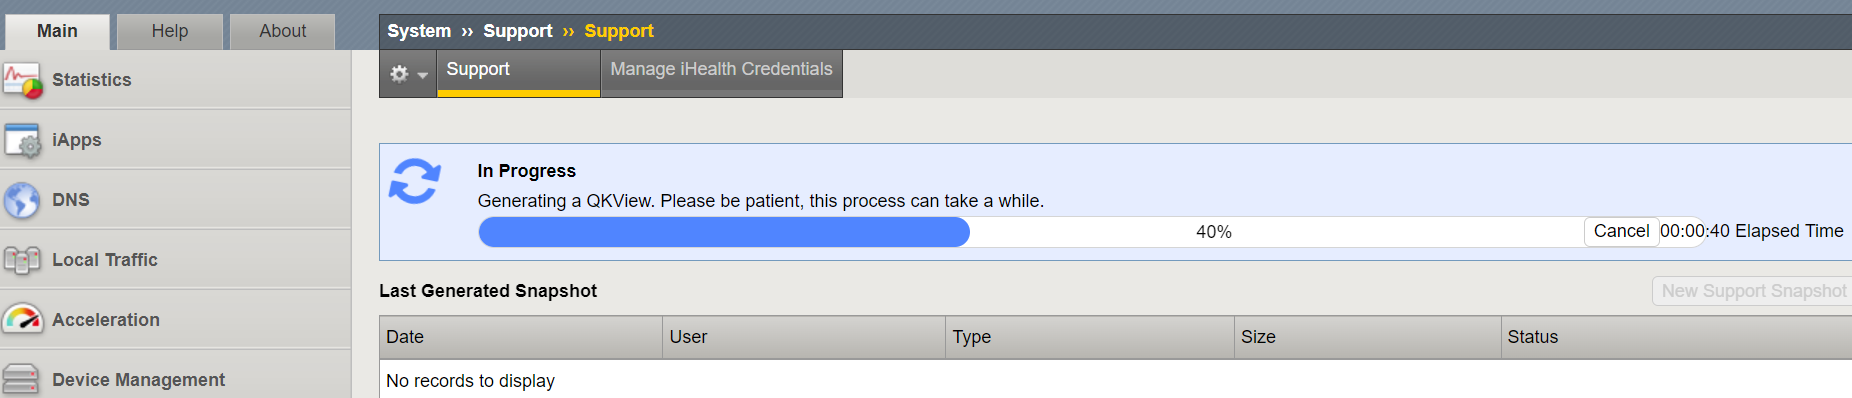Click the New Support Snapshot button
The width and height of the screenshot is (1852, 398).
(1753, 291)
